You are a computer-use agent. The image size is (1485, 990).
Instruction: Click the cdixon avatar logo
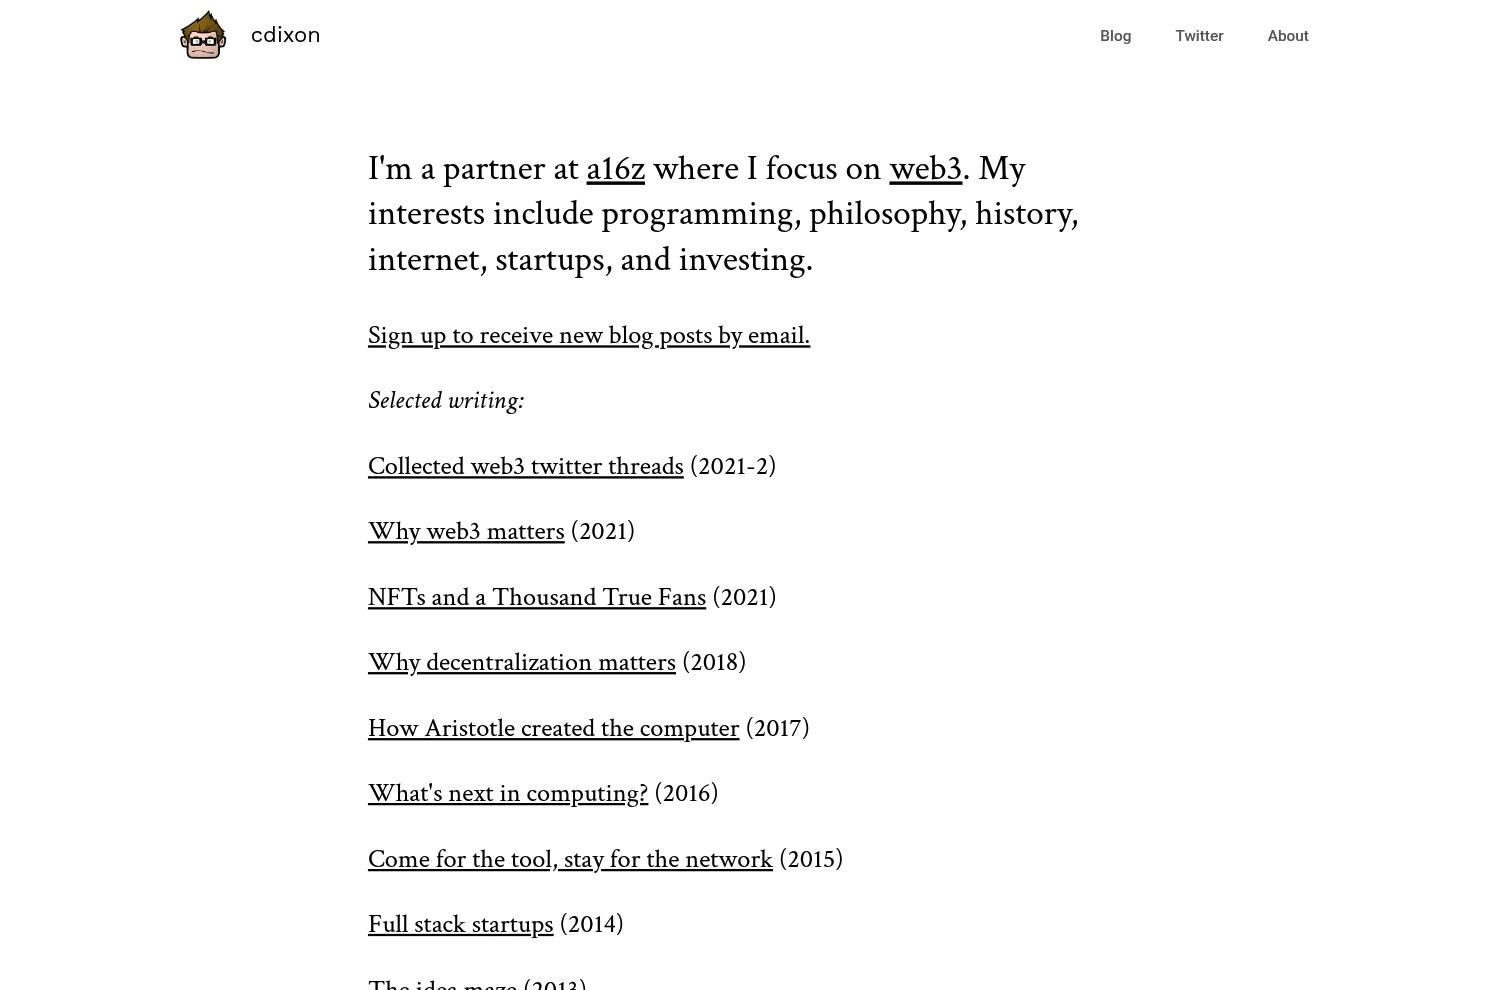202,34
